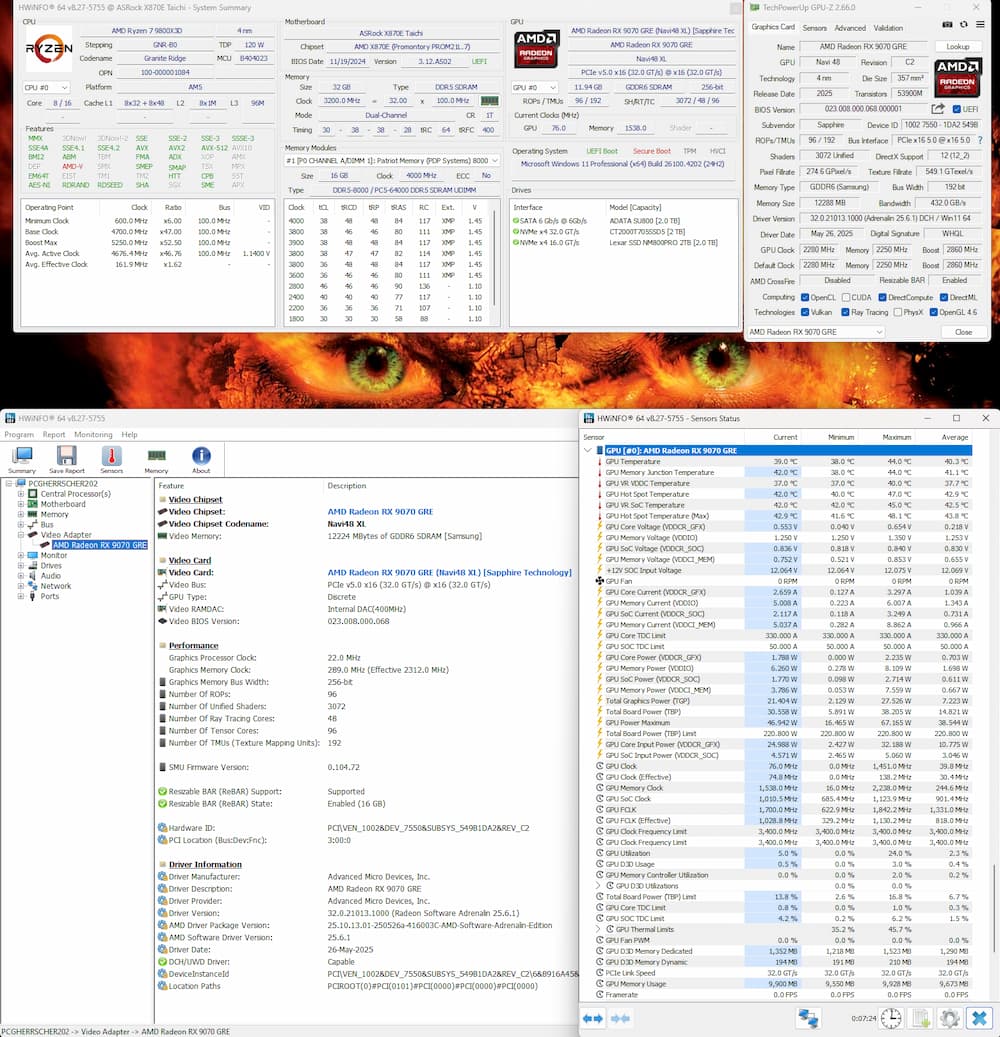Screen dimensions: 1000x1037
Task: Click the shrink-view arrows icon in Sensors window
Action: (620, 1018)
